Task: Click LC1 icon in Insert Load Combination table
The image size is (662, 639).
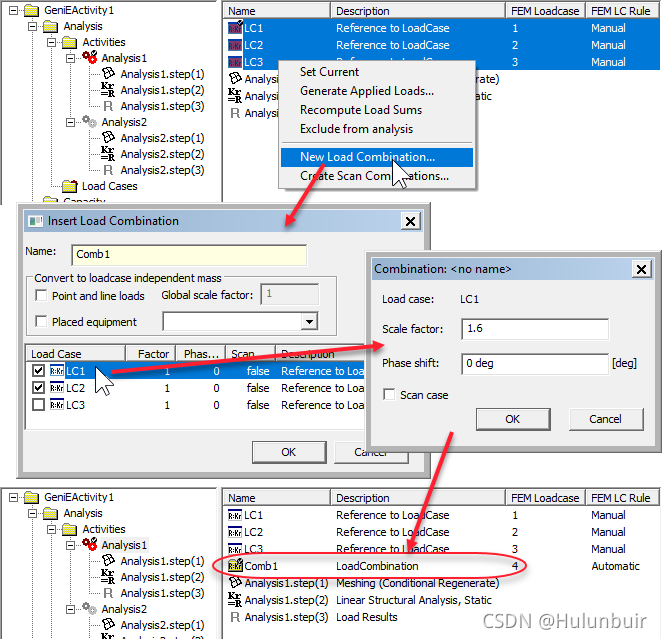Action: (x=57, y=371)
